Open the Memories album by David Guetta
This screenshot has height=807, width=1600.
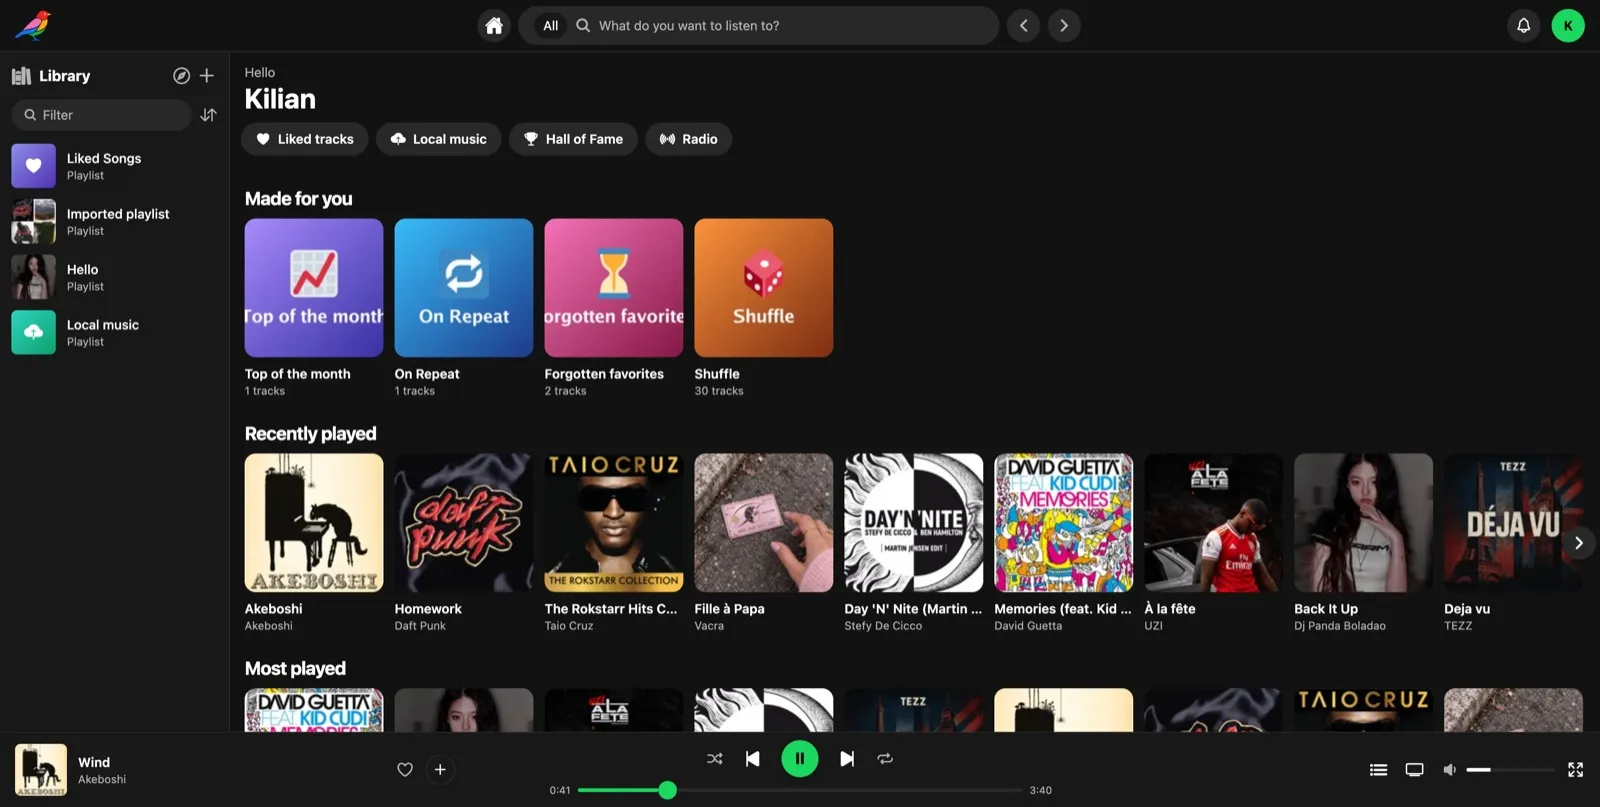[1064, 543]
